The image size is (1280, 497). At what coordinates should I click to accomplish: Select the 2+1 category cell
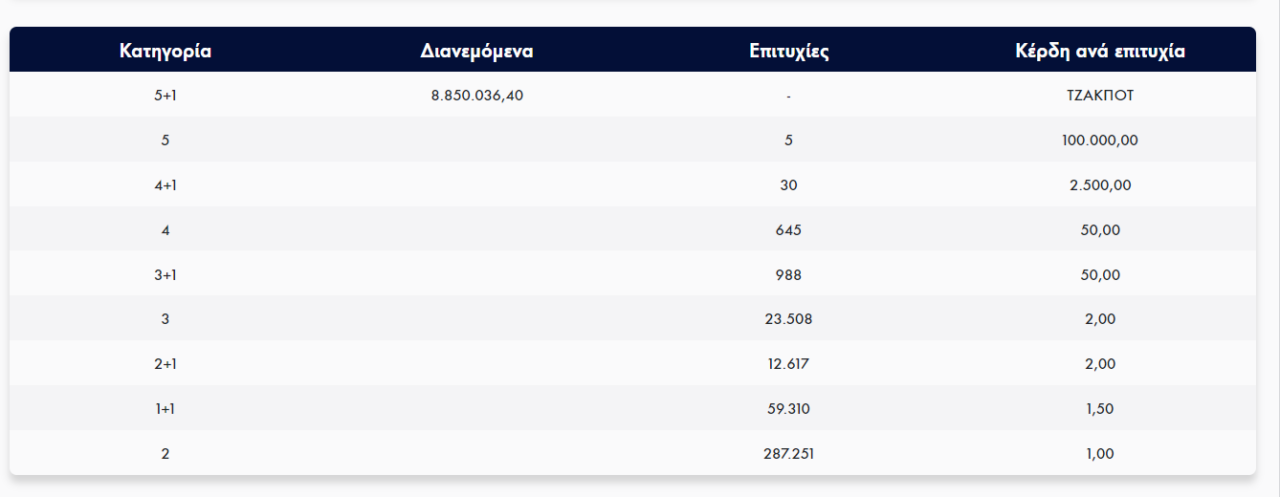165,364
